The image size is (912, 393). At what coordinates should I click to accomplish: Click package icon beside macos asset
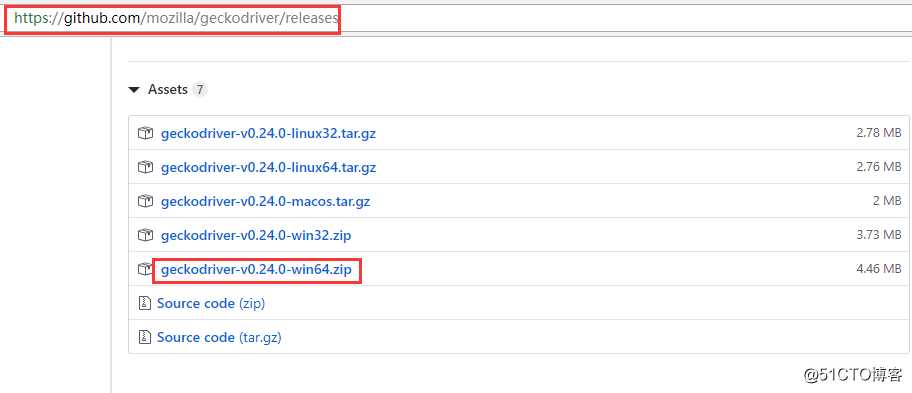[x=145, y=202]
